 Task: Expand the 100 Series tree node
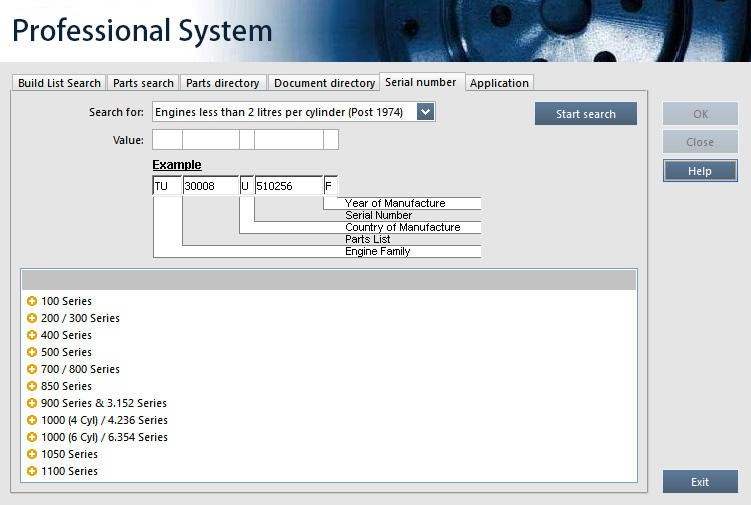(32, 301)
